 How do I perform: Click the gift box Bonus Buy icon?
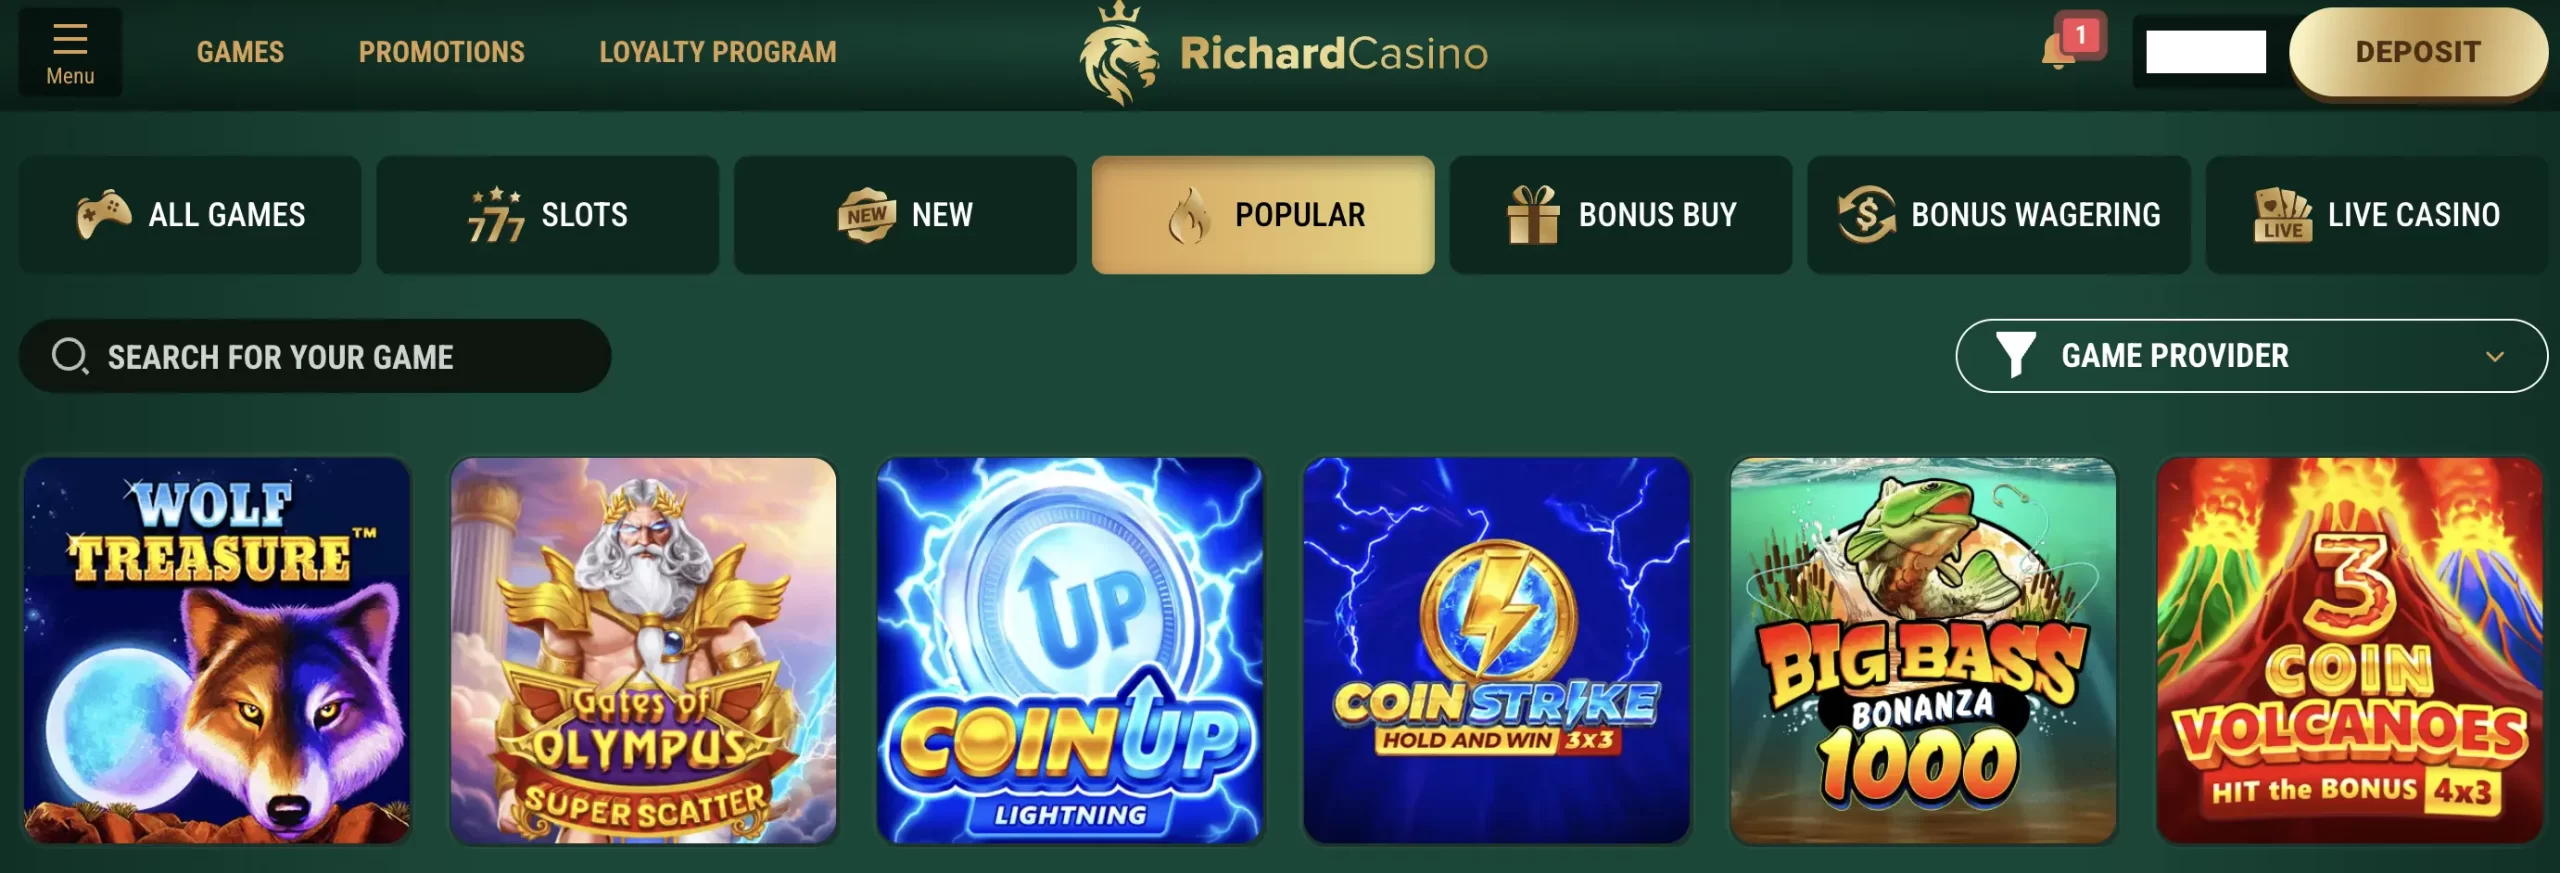[x=1533, y=215]
